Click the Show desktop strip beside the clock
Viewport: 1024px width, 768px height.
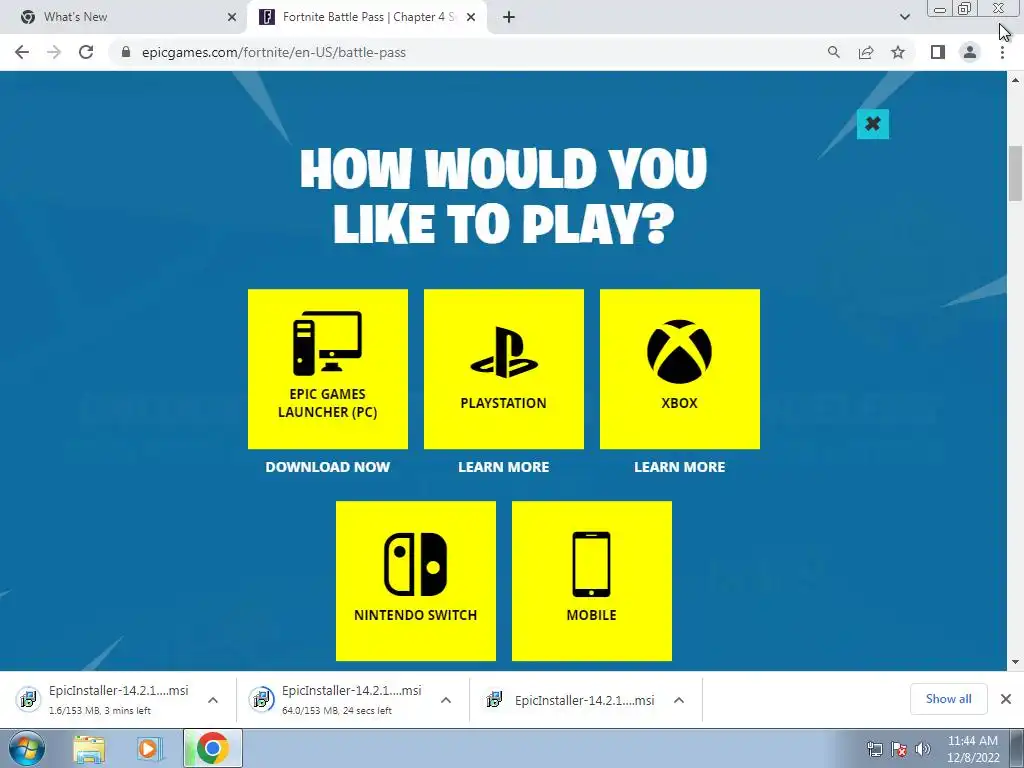click(1017, 748)
